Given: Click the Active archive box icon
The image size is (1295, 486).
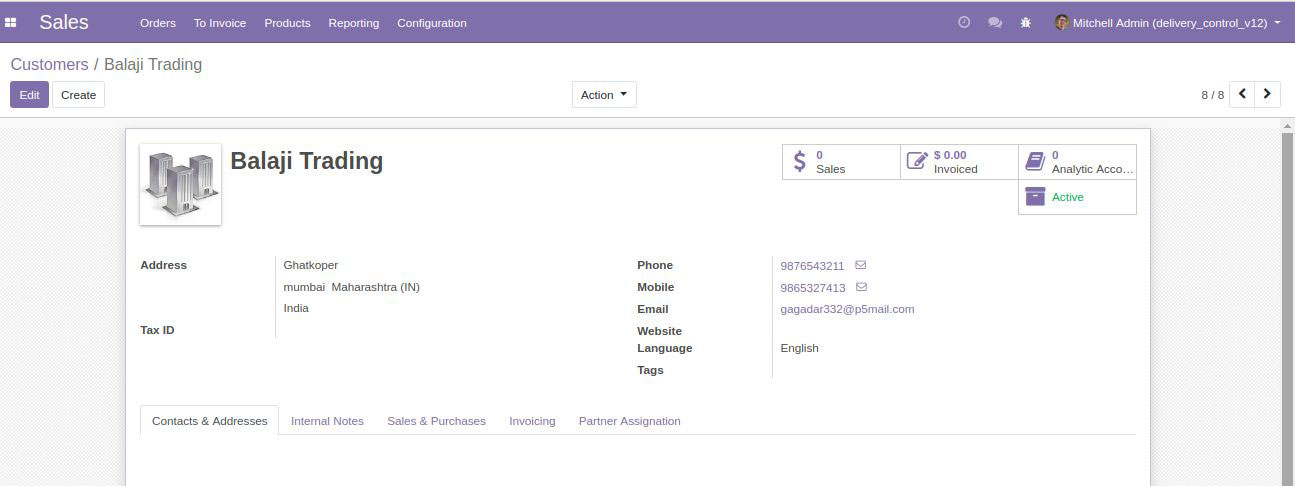Looking at the screenshot, I should (x=1035, y=196).
